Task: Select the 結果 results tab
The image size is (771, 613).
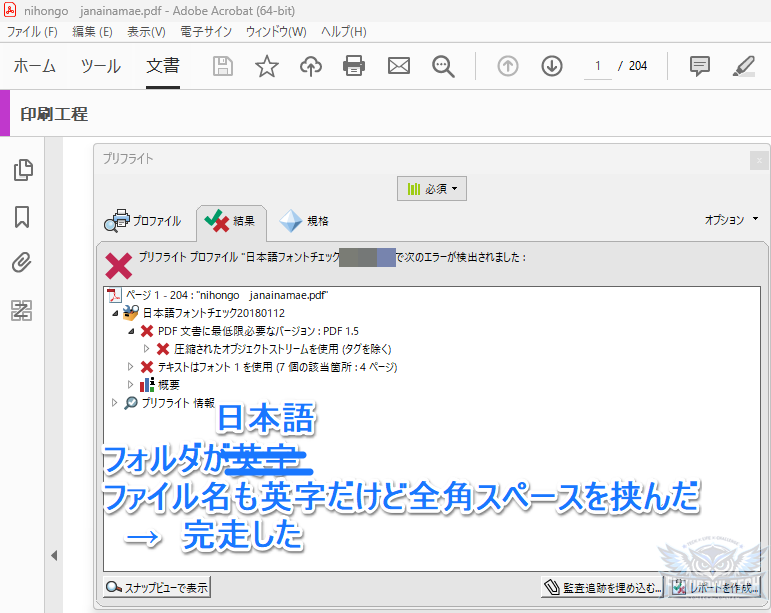Action: (231, 222)
